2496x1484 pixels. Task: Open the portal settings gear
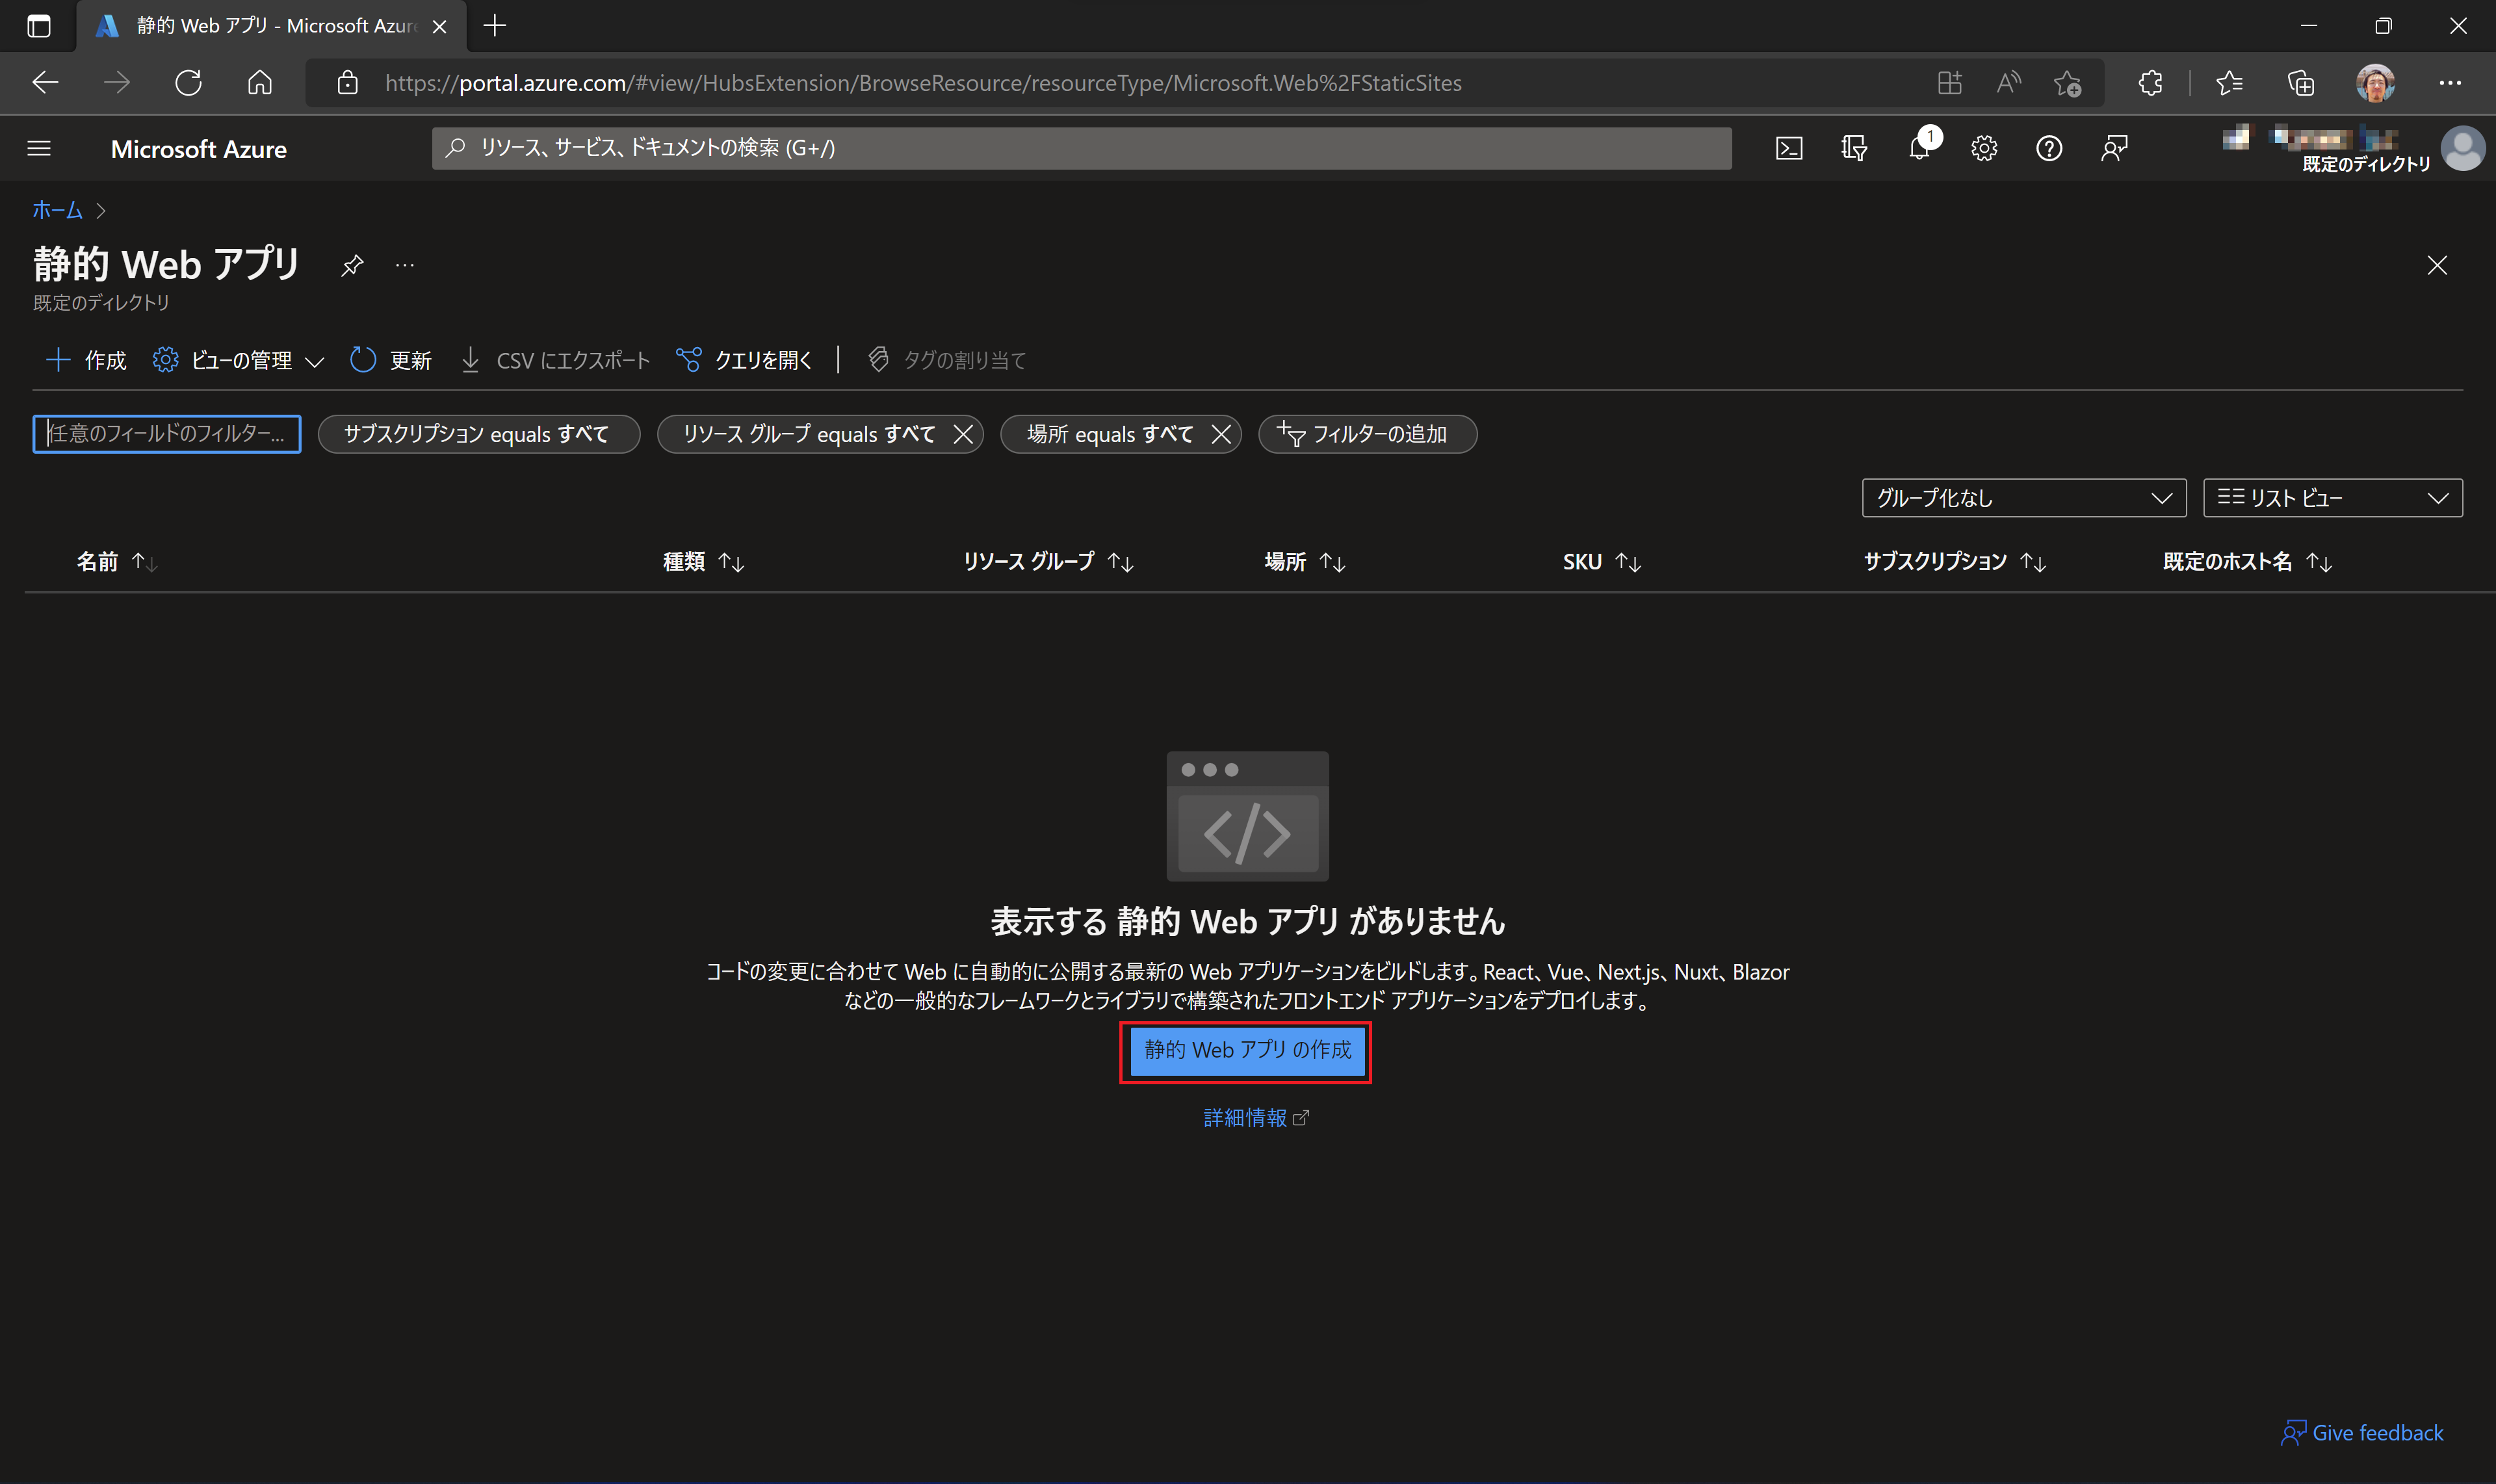tap(1984, 148)
